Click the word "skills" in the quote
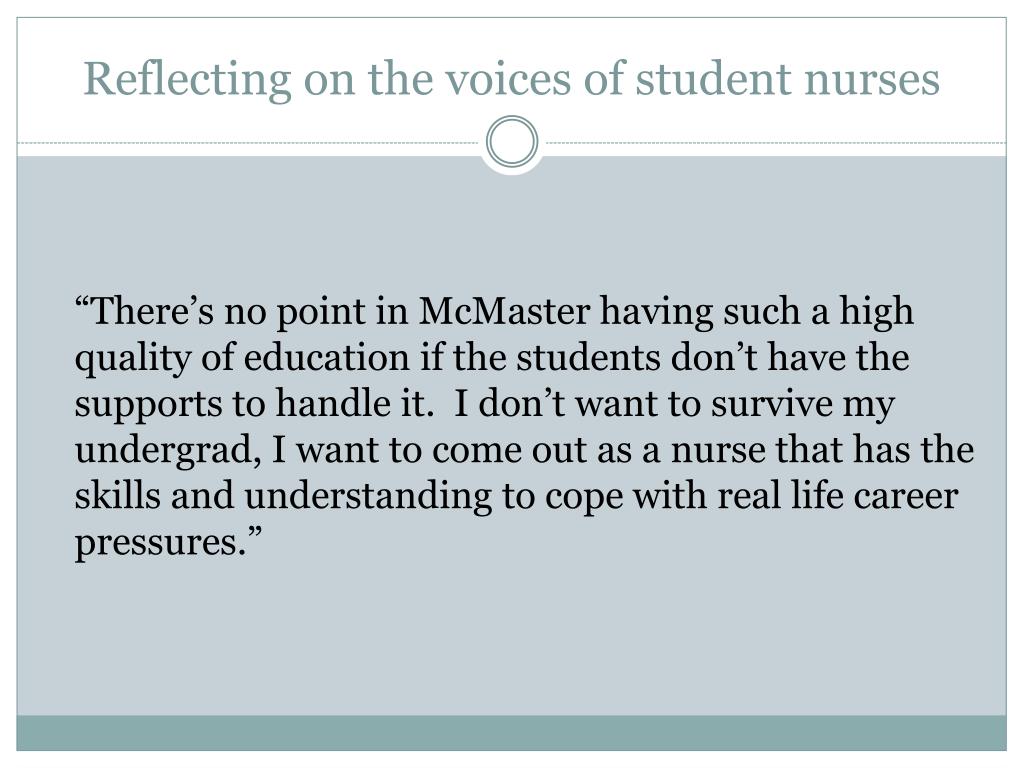Screen dimensions: 1024x768 click(x=118, y=496)
